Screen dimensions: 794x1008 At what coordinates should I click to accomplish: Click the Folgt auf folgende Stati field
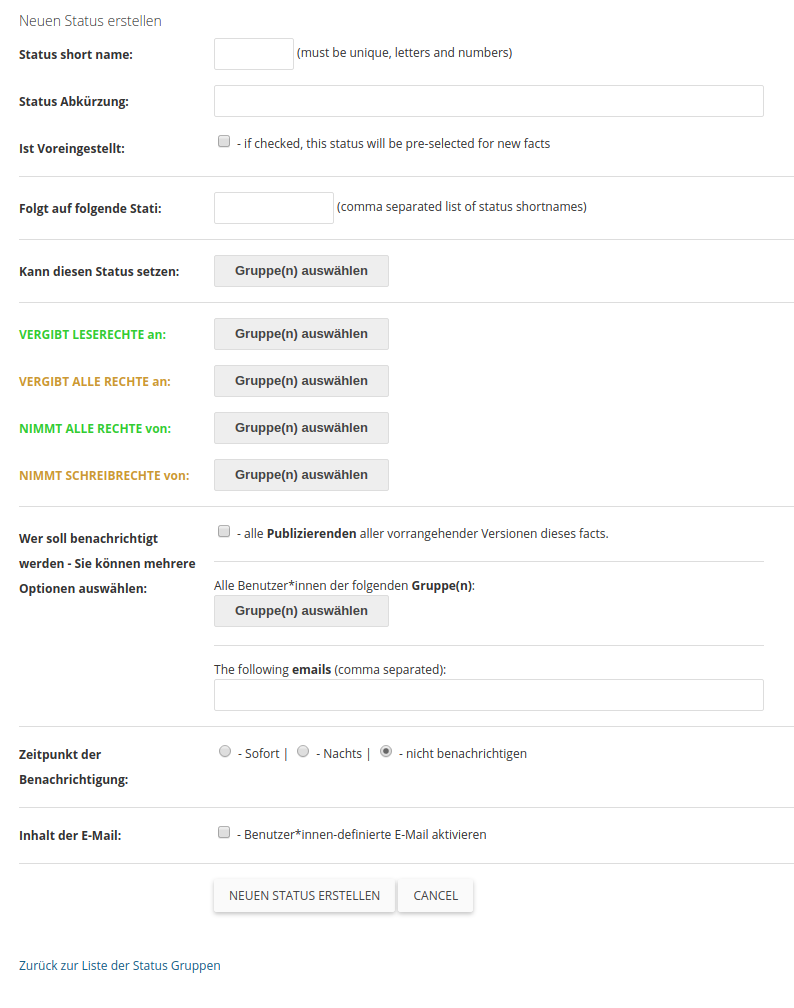pyautogui.click(x=273, y=208)
